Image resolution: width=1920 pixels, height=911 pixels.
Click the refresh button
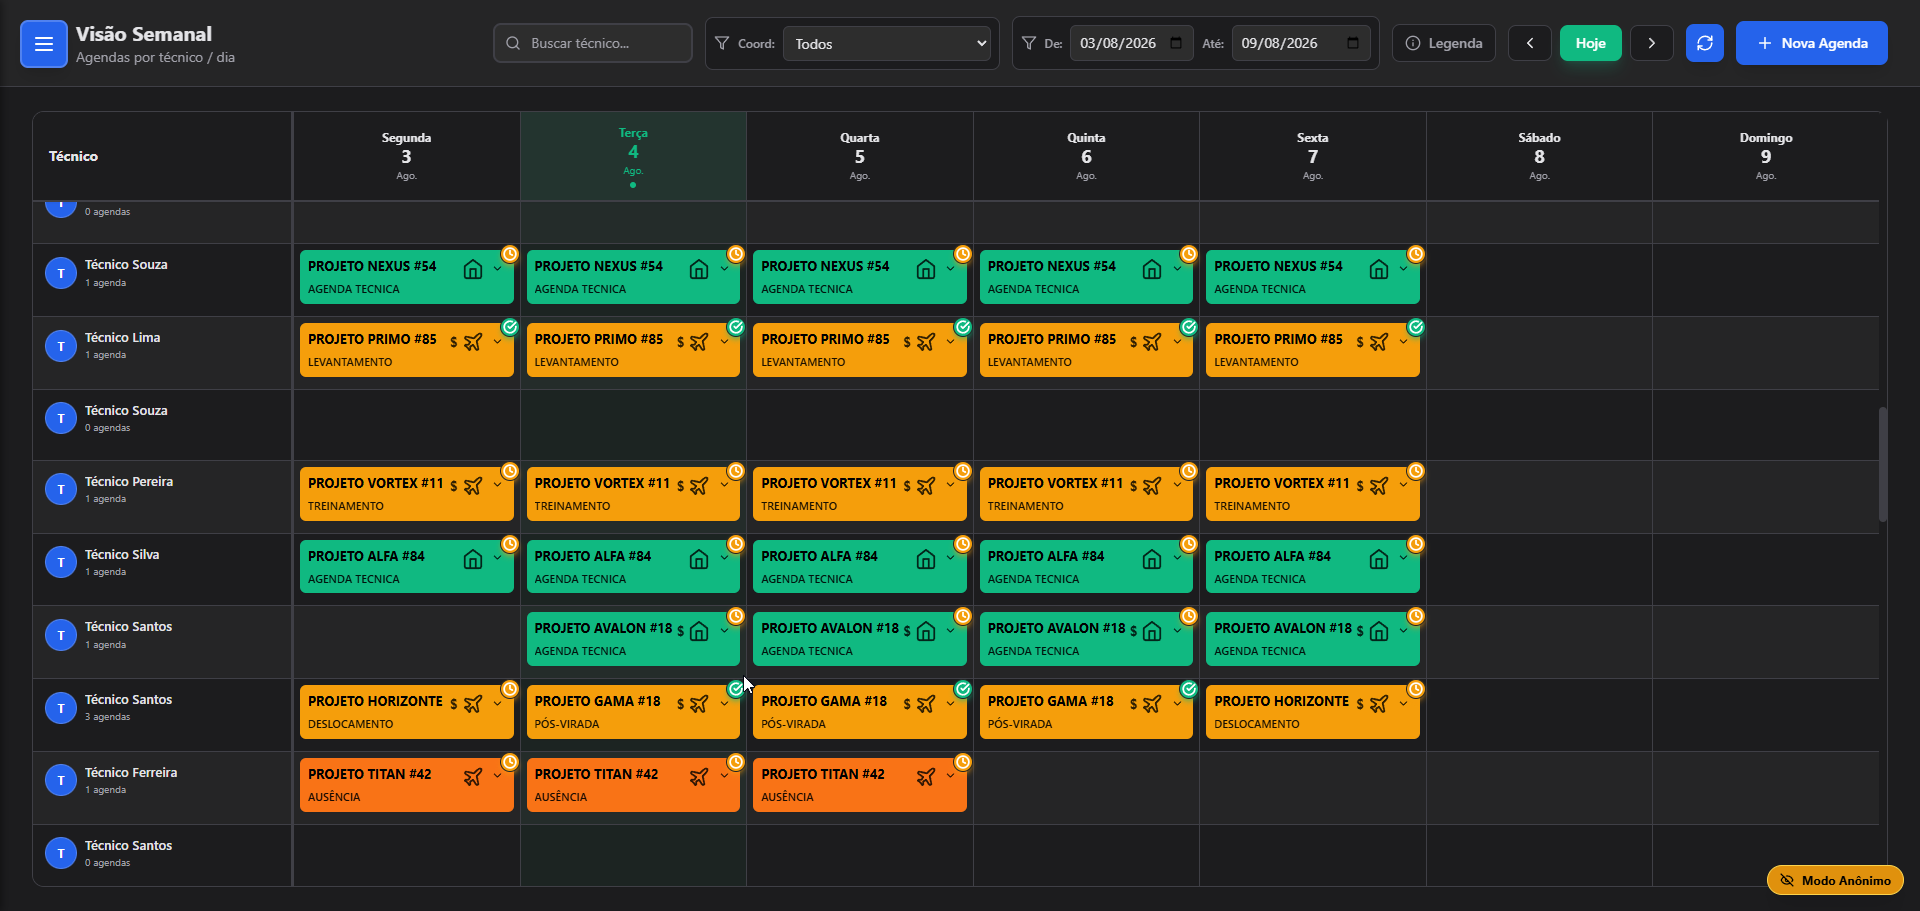[1705, 43]
